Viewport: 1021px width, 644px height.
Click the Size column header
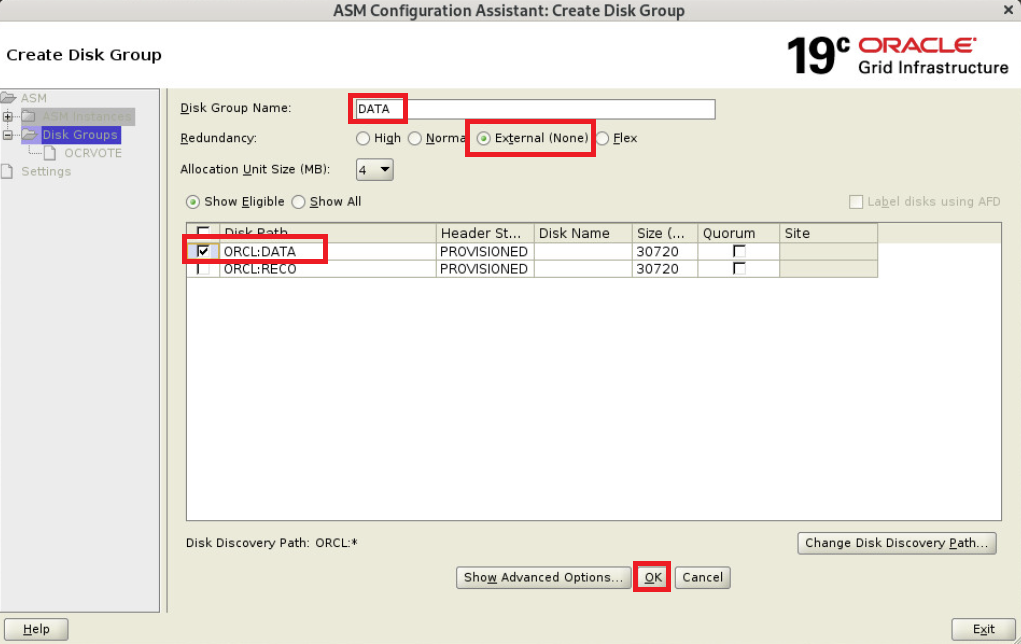pyautogui.click(x=665, y=233)
